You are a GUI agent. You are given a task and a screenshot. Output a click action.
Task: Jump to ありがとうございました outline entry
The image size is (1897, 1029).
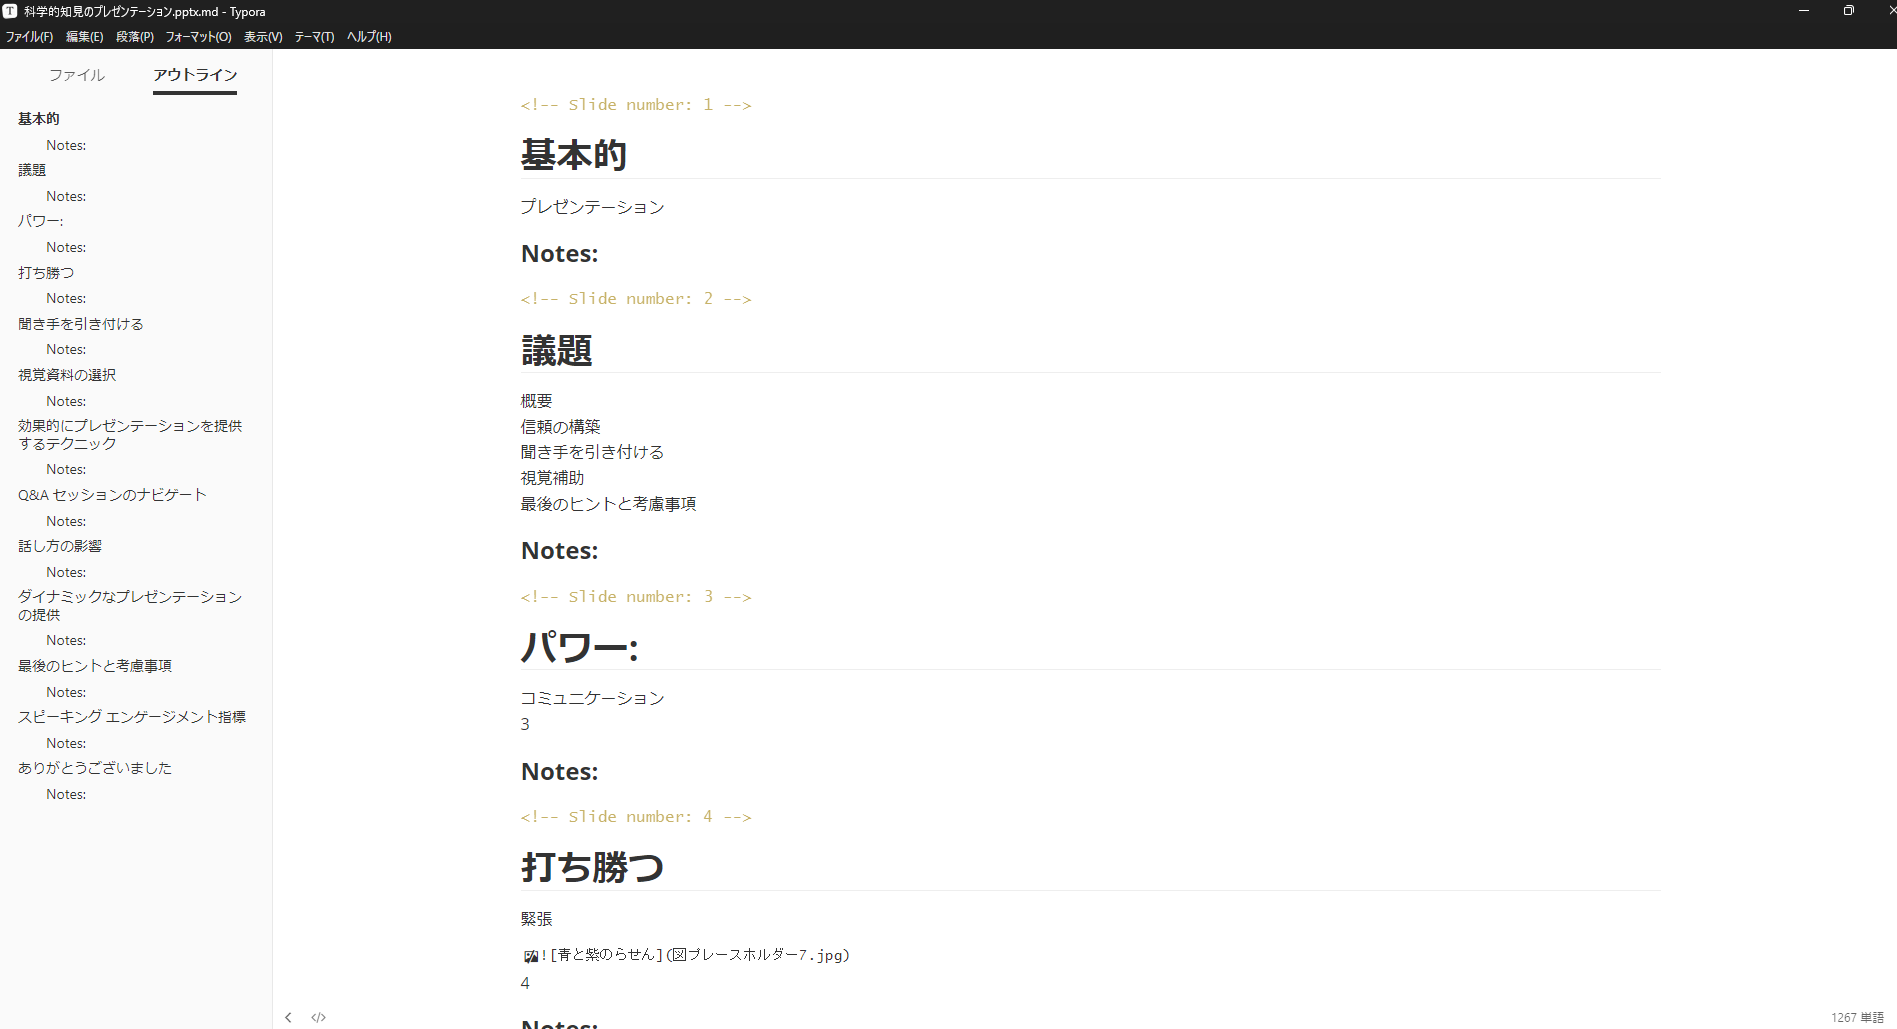click(x=93, y=767)
